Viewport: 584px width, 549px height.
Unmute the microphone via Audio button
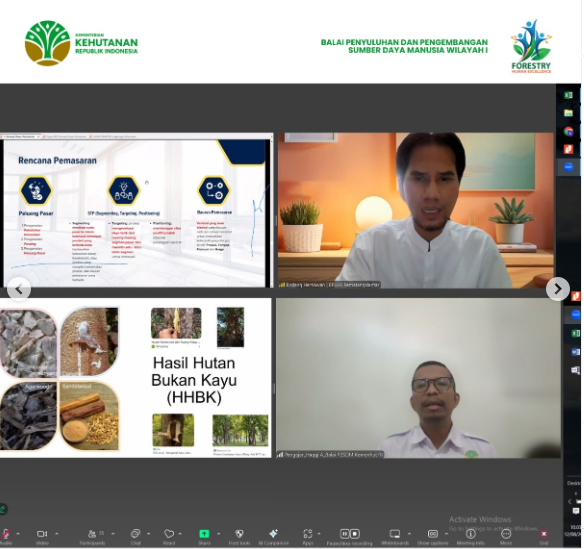tap(5, 537)
